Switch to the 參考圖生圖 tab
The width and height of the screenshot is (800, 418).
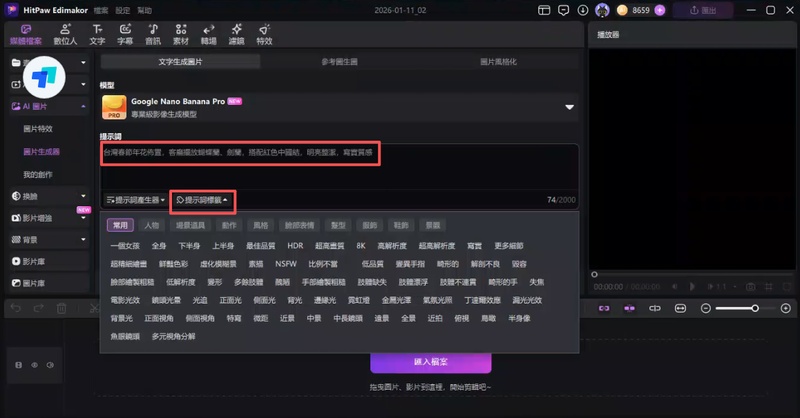coord(339,62)
